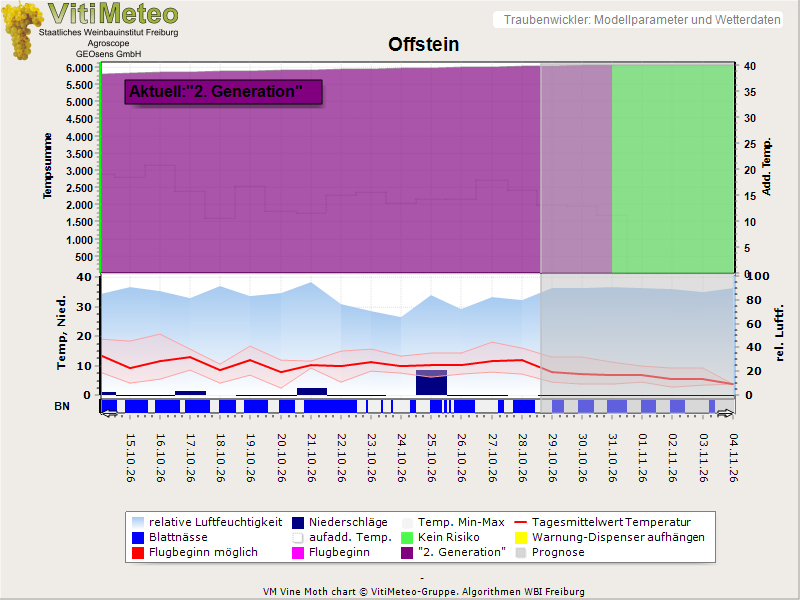Click the VM Vine Moth chart copyright footer
Screen dimensions: 800x600
tap(423, 592)
